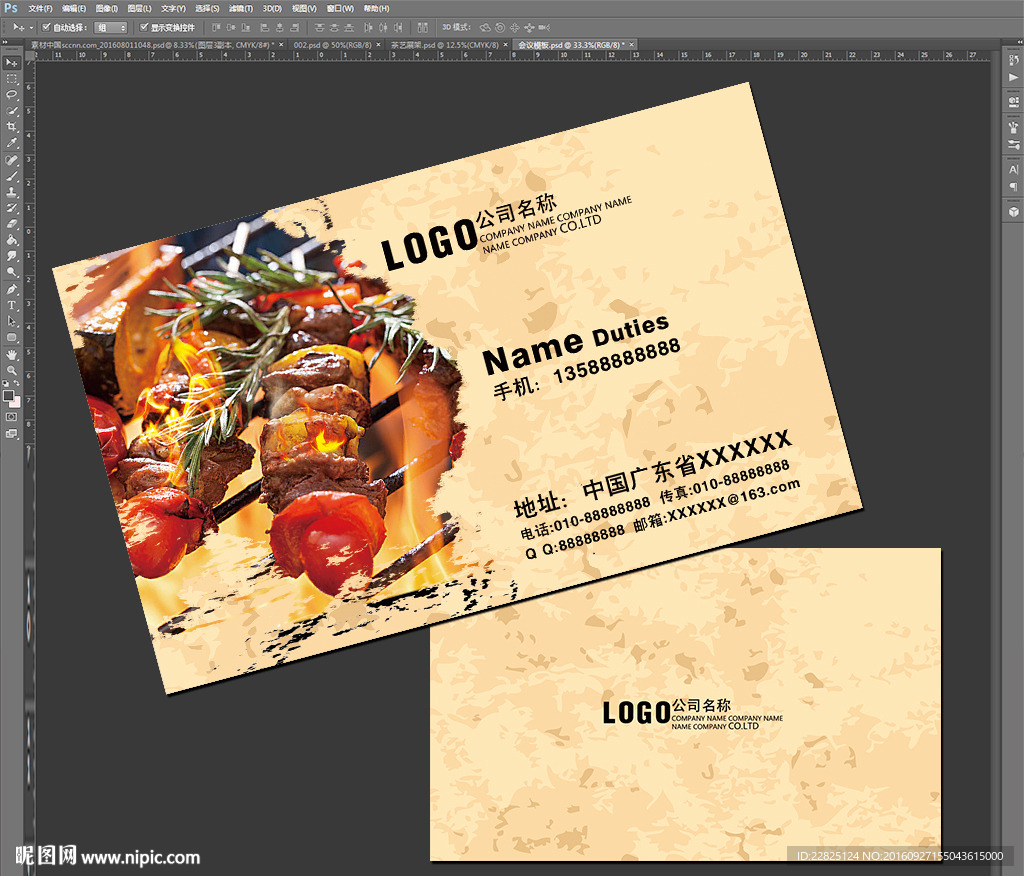Image resolution: width=1024 pixels, height=876 pixels.
Task: Open the 滤镜(T) menu
Action: click(x=240, y=8)
